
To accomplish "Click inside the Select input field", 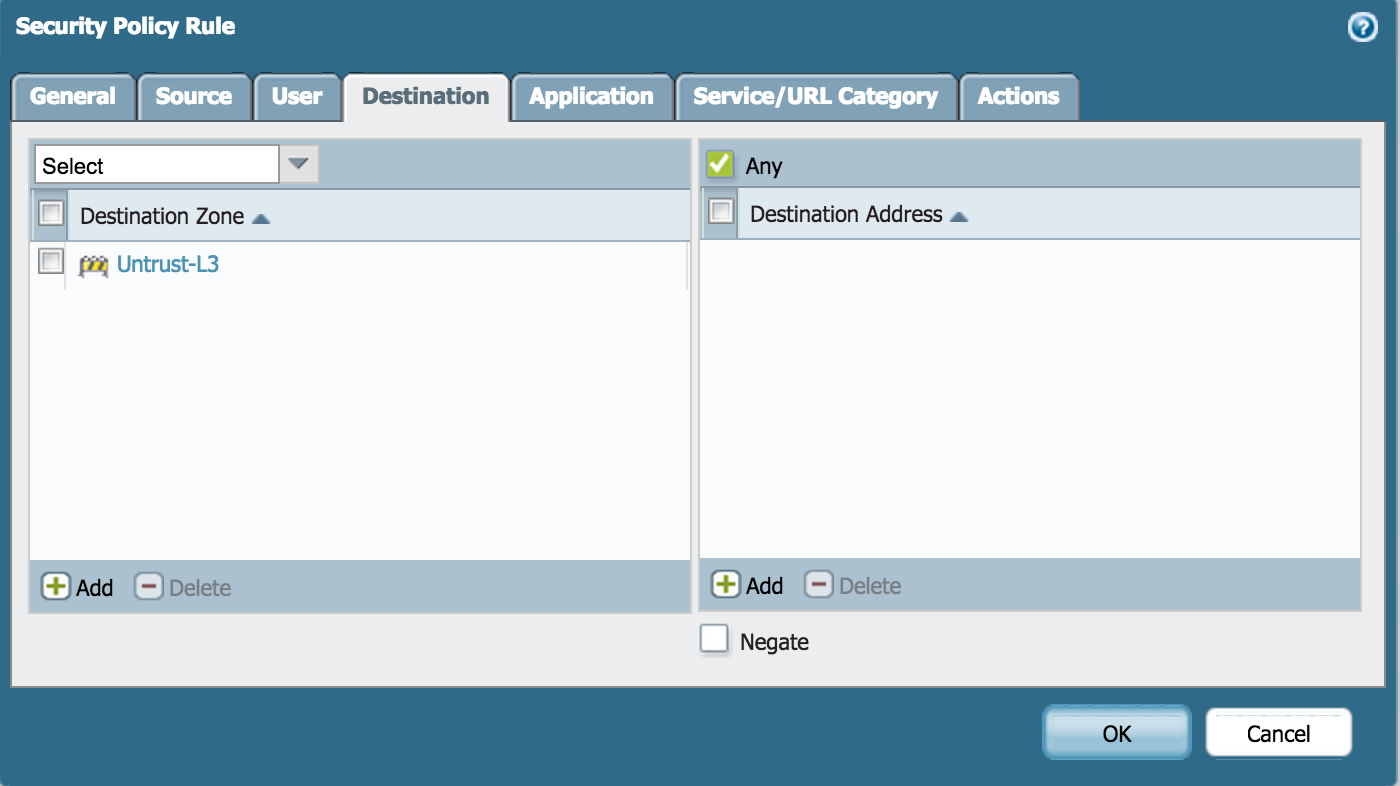I will pos(155,163).
